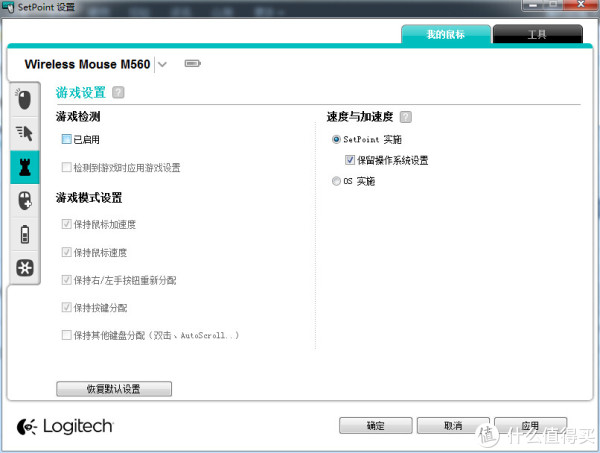
Task: Click the 应用 button
Action: click(x=530, y=425)
